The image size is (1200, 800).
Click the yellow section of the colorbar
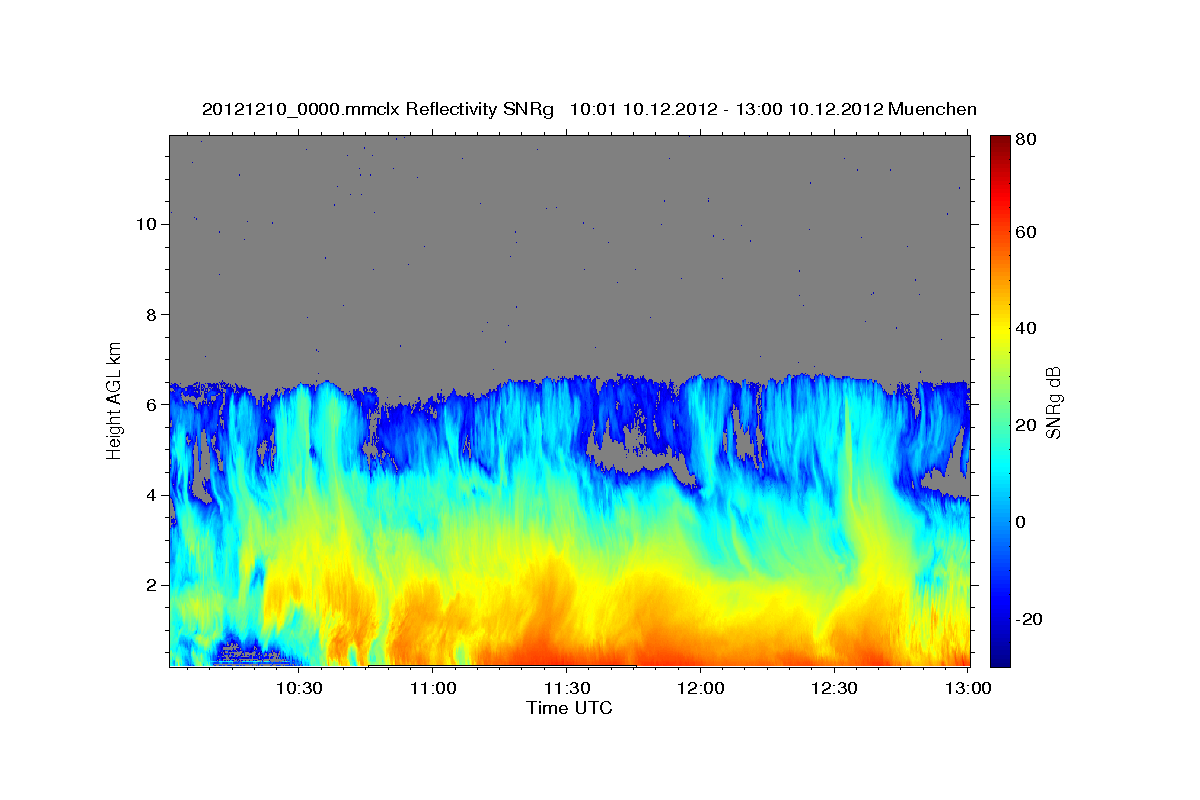(x=1000, y=330)
